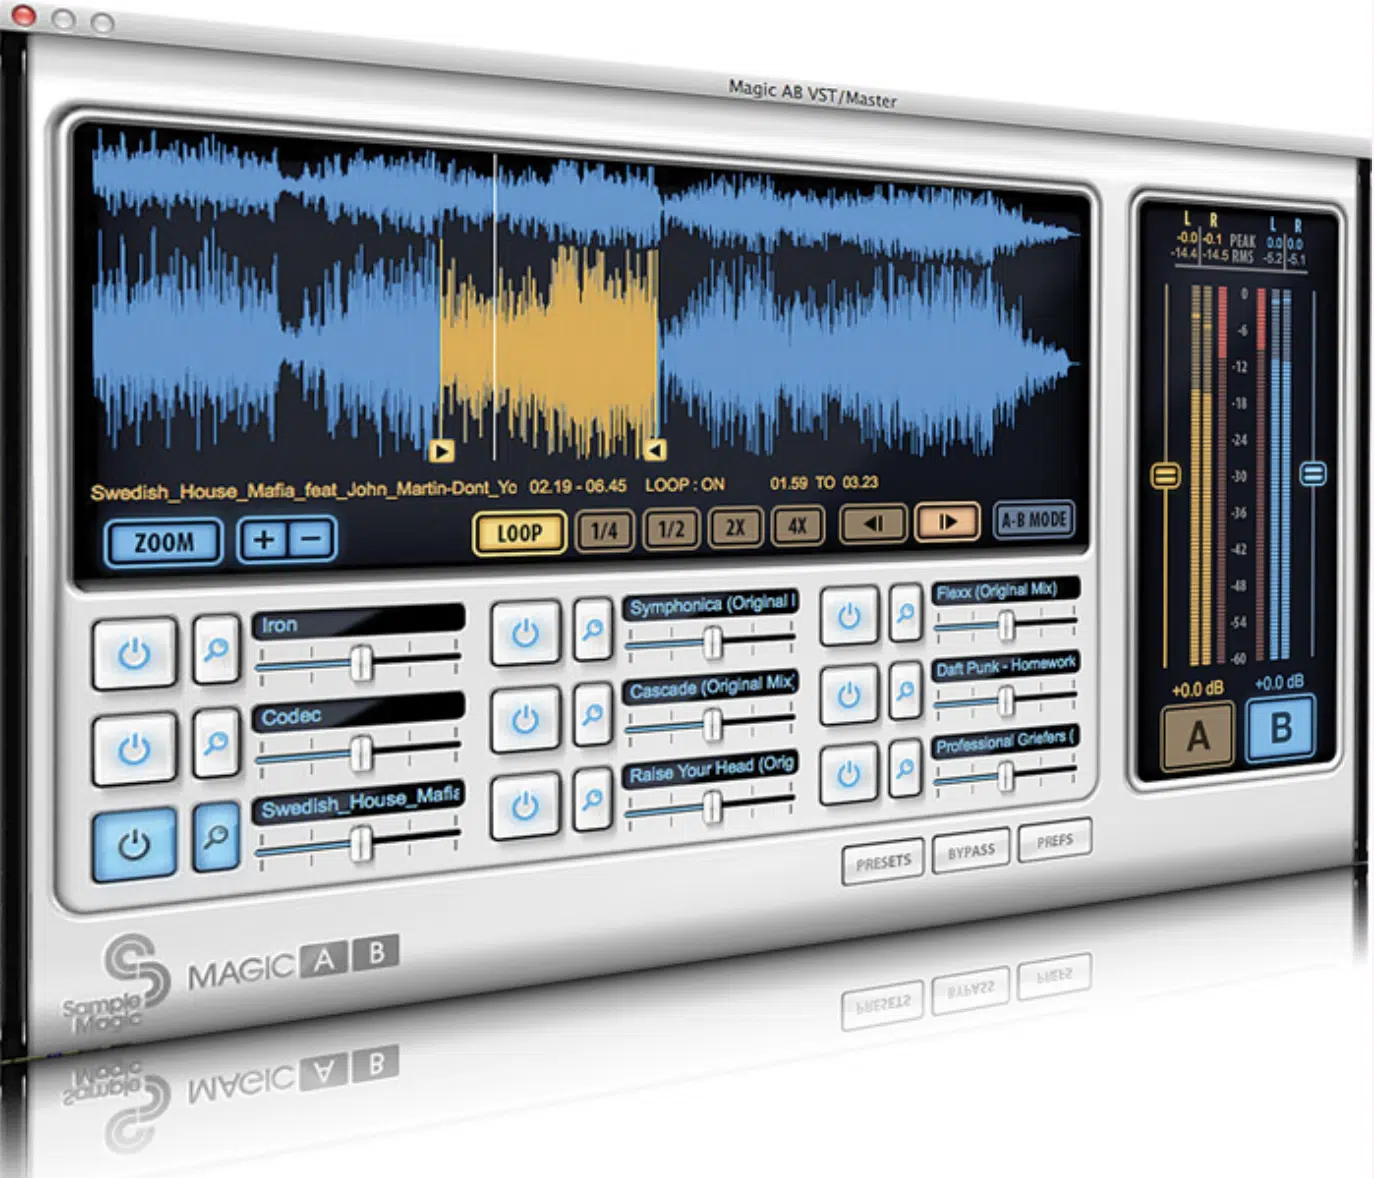Toggle power for the Codec track
This screenshot has height=1178, width=1374.
point(134,748)
